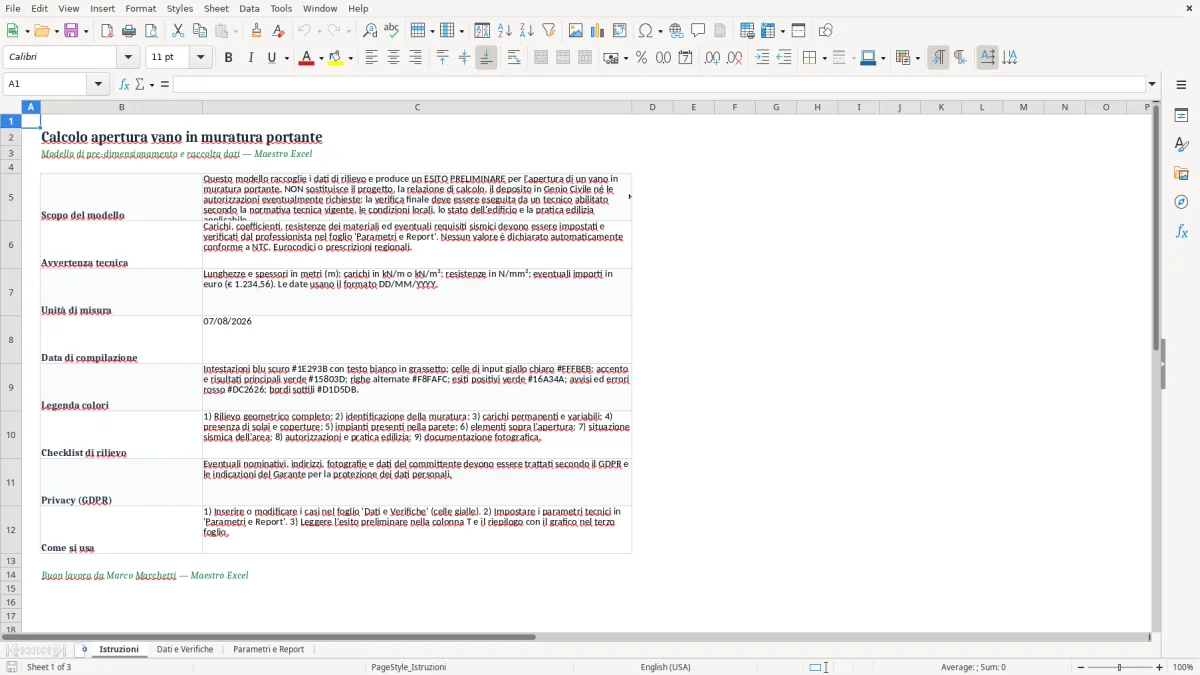Apply red font color swatch
Screen dimensions: 1200x675
[x=305, y=58]
